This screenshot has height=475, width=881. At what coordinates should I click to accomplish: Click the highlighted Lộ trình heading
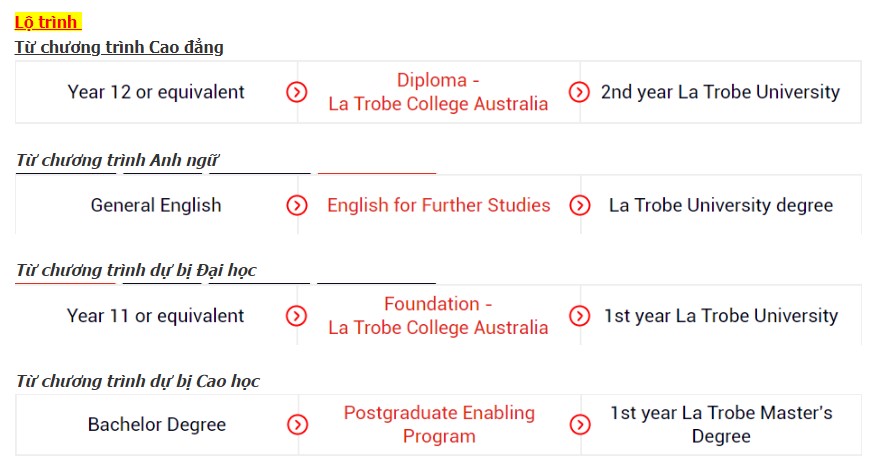click(x=47, y=22)
